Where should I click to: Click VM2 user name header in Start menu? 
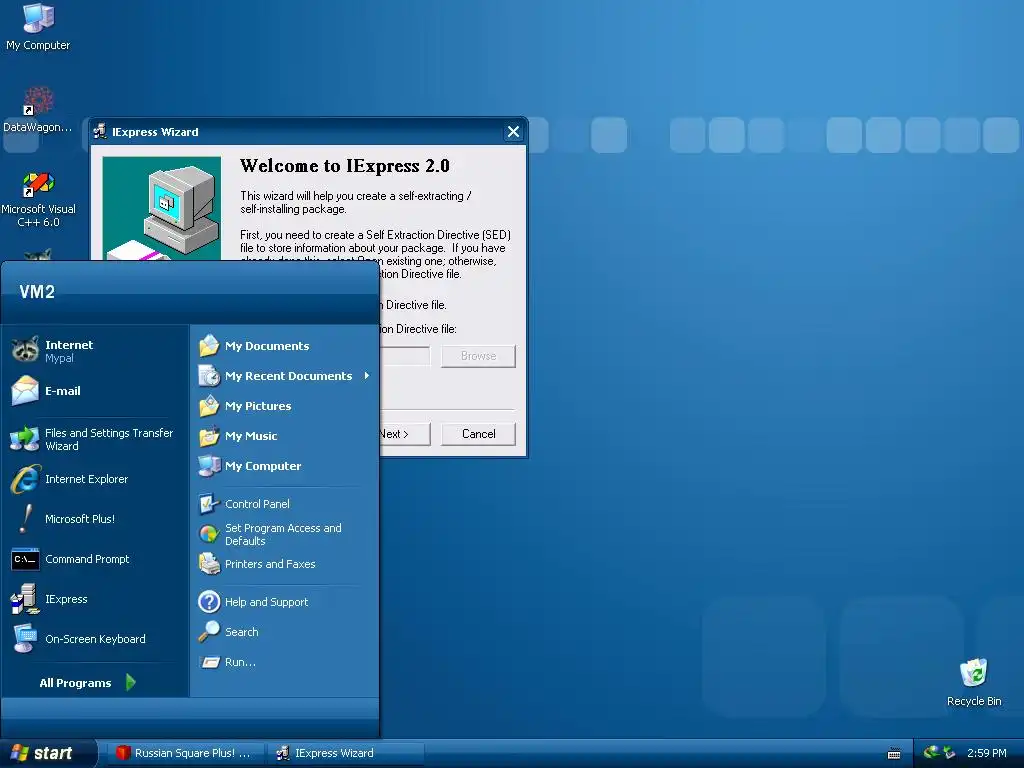(x=37, y=292)
